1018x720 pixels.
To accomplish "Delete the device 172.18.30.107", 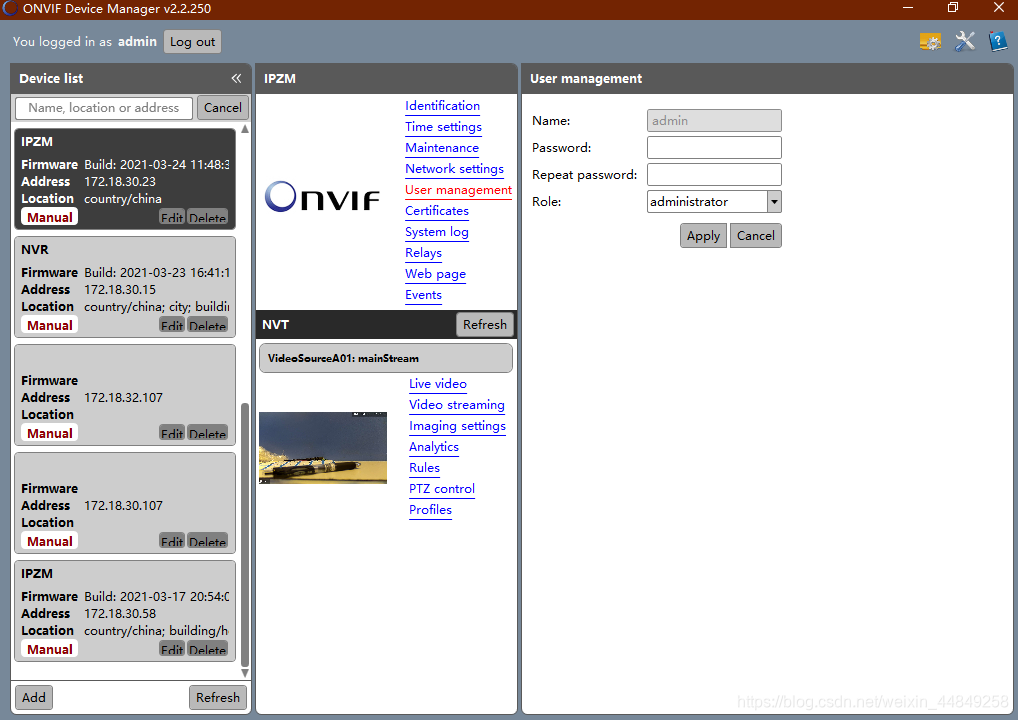I will tap(207, 541).
